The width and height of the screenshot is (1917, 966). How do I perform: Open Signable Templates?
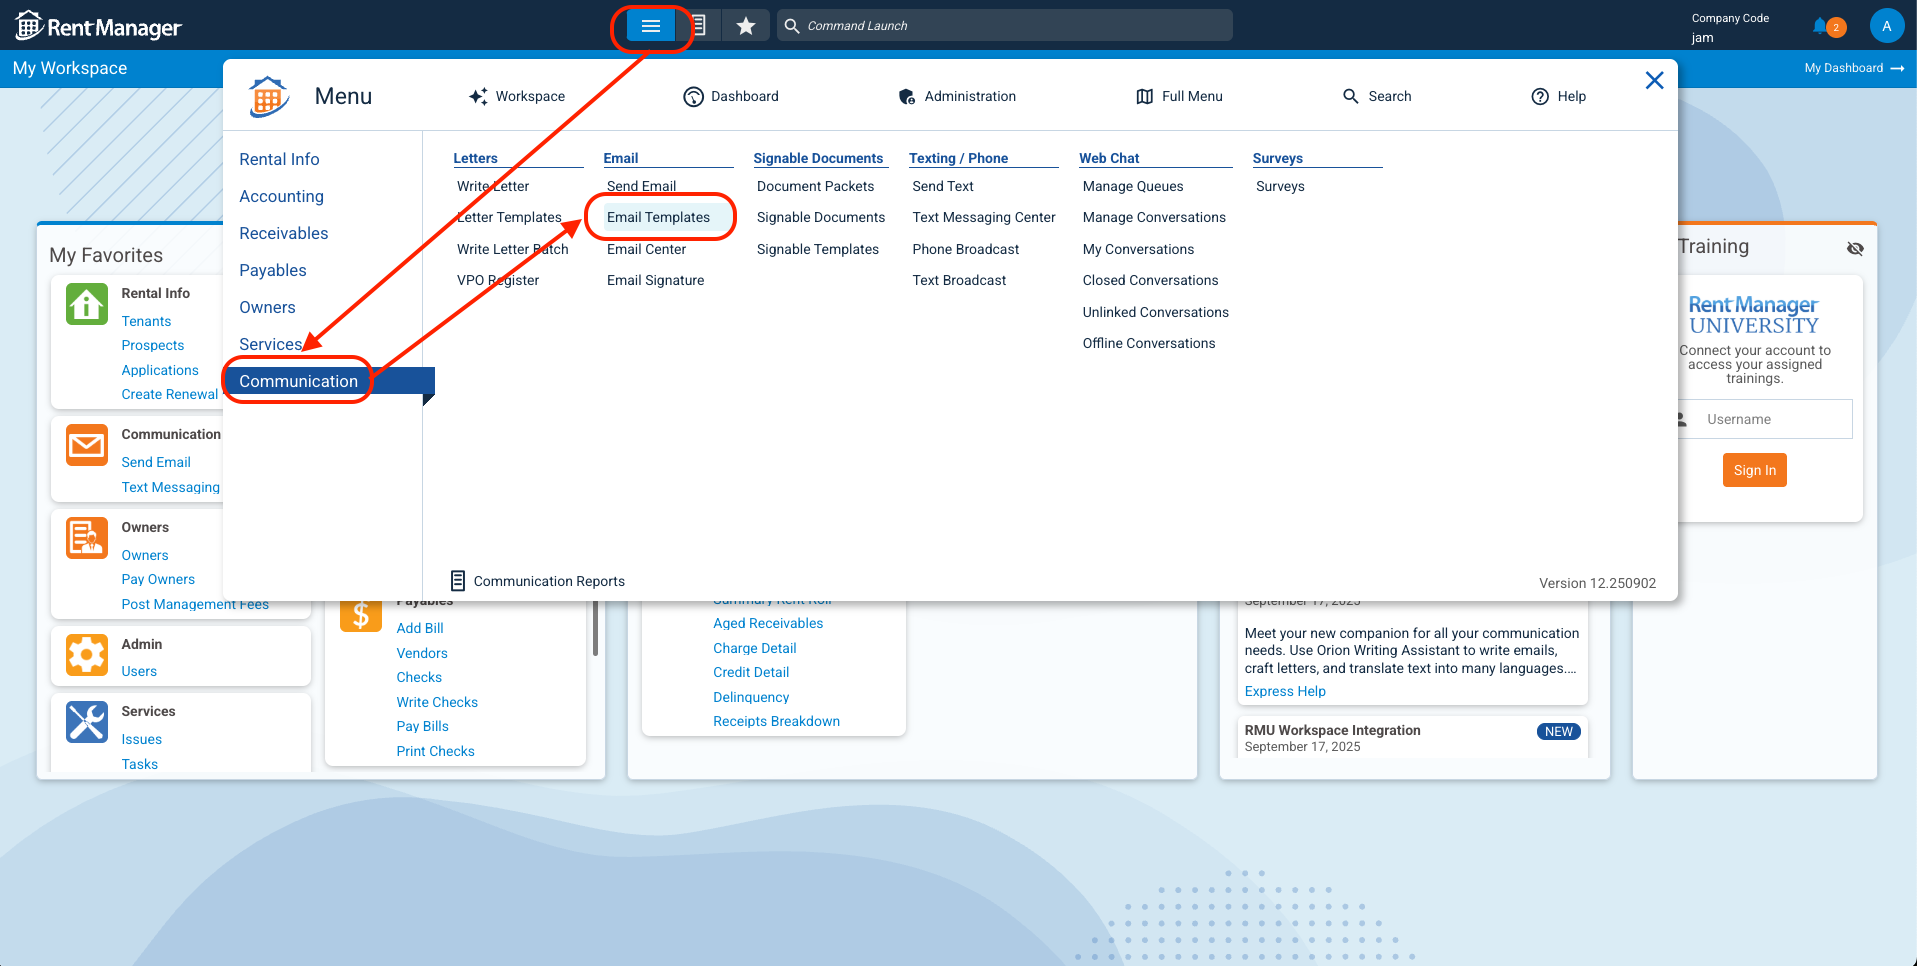(x=817, y=249)
